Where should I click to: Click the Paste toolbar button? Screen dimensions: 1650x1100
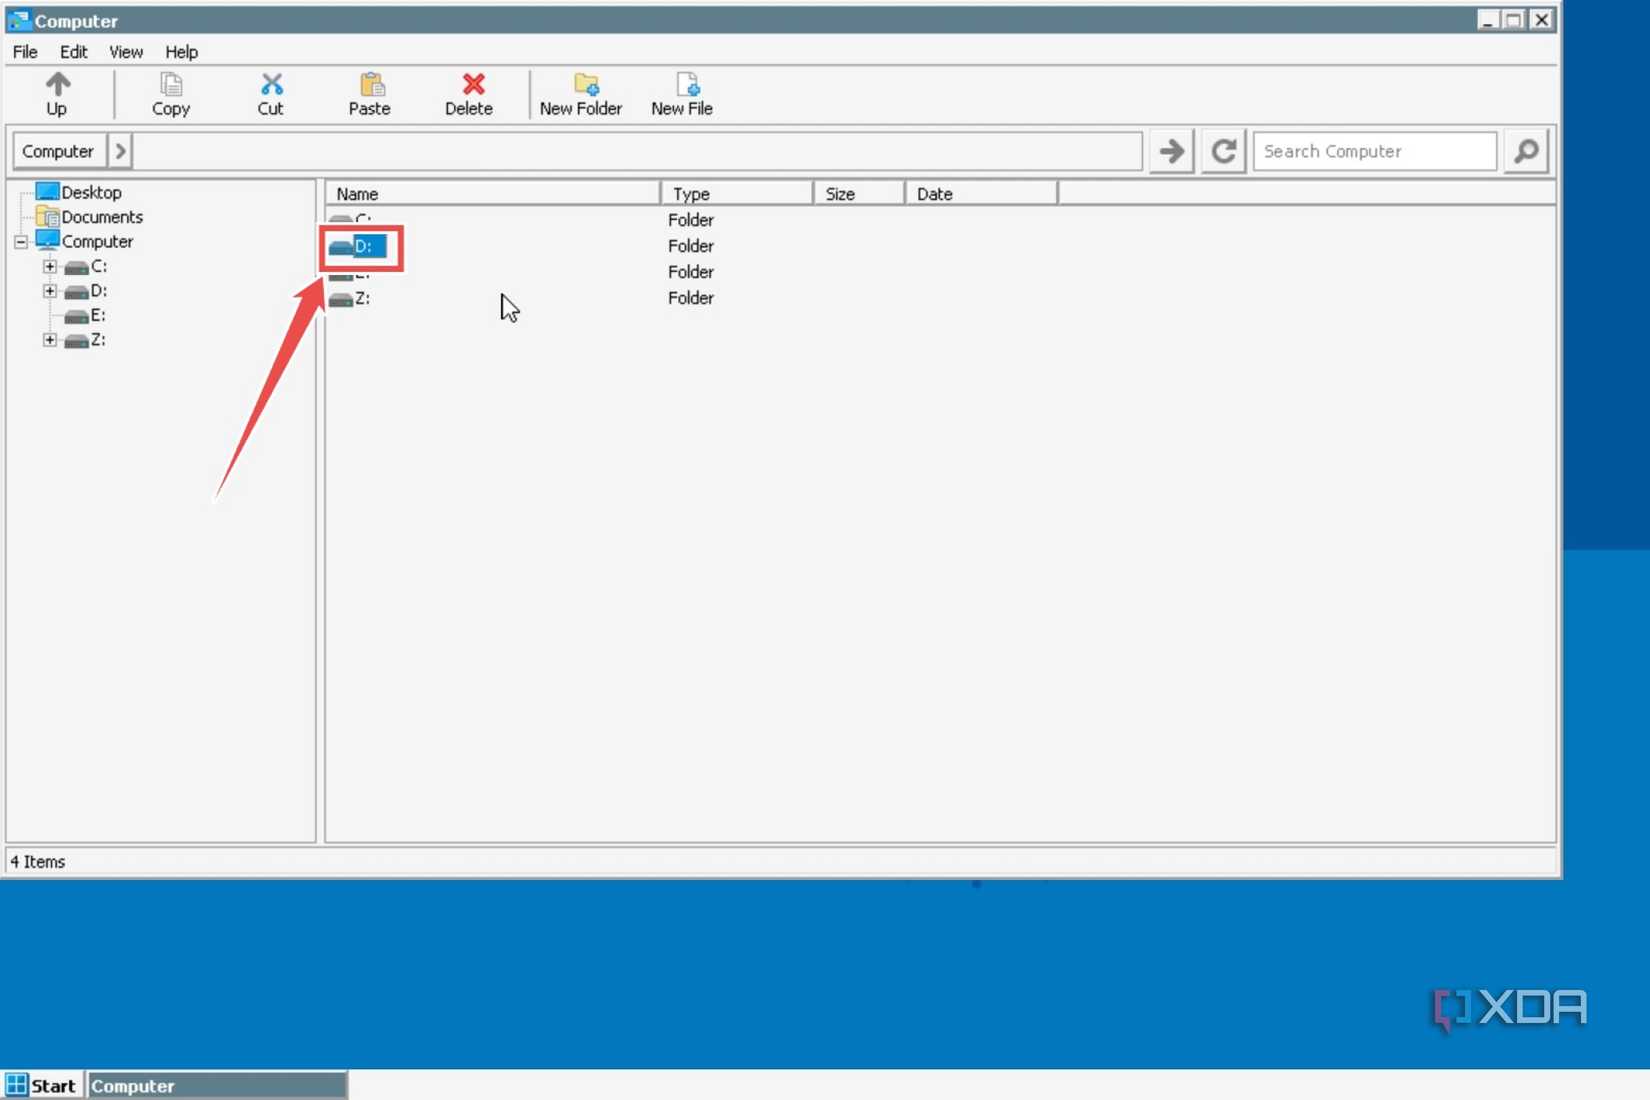point(369,95)
